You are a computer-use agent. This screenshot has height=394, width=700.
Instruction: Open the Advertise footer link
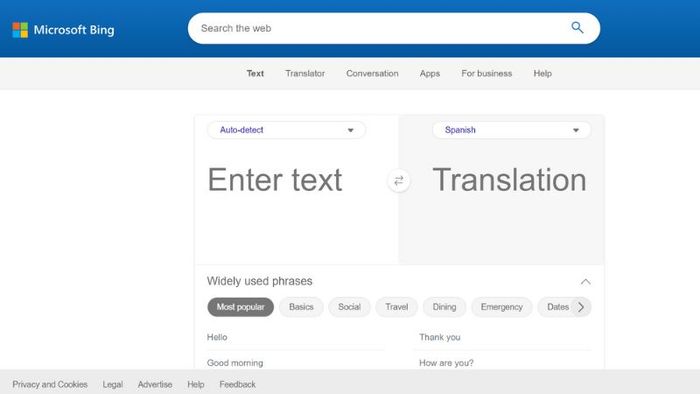155,384
